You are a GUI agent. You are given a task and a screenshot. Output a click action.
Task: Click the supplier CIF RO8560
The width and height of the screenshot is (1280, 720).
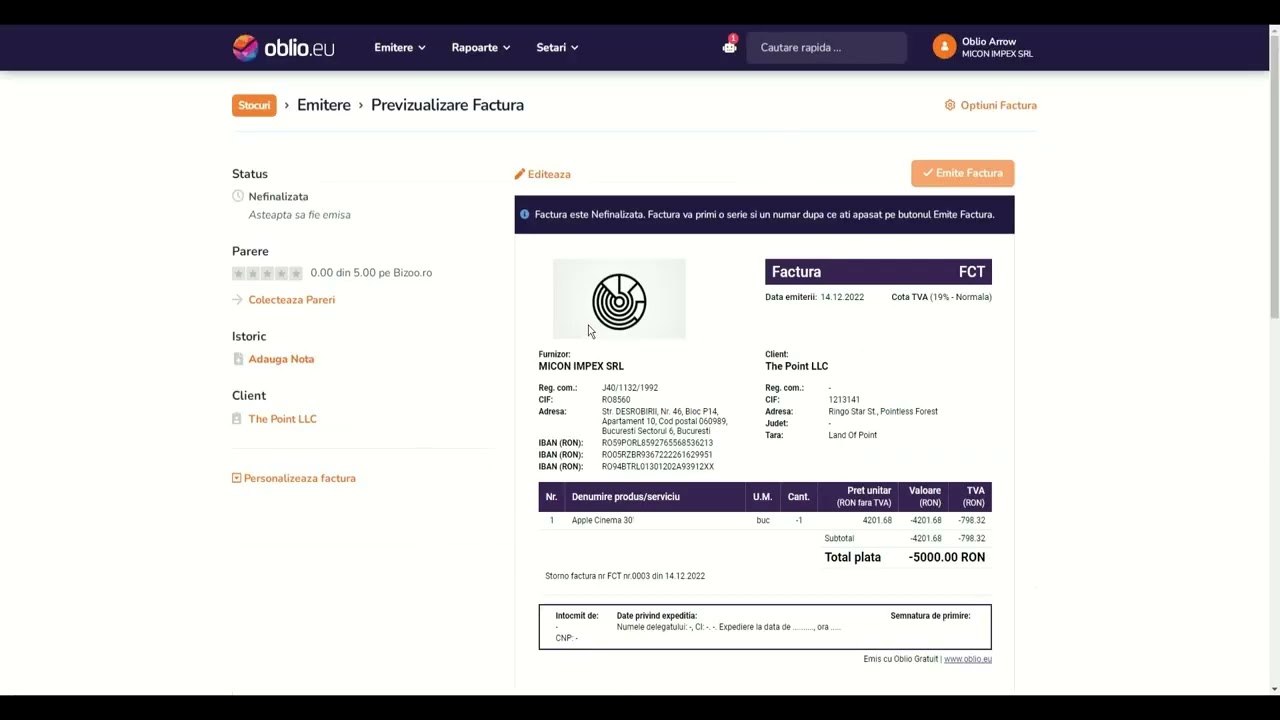(x=616, y=400)
